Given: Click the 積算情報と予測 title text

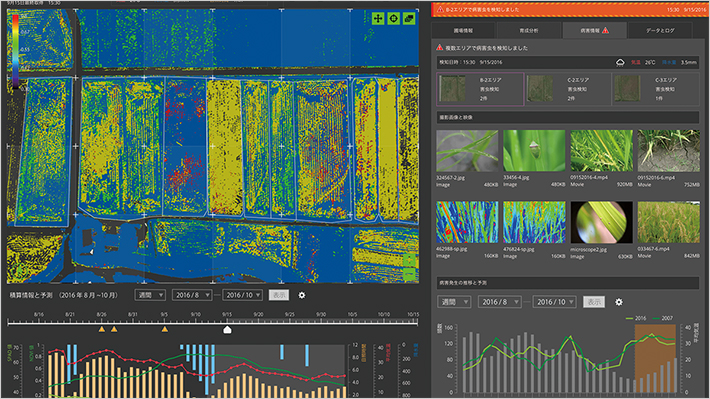Looking at the screenshot, I should click(31, 295).
